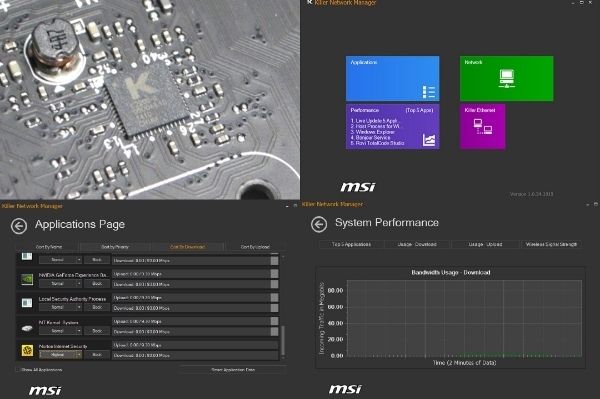Click the 'System Performance' heading

(x=387, y=223)
